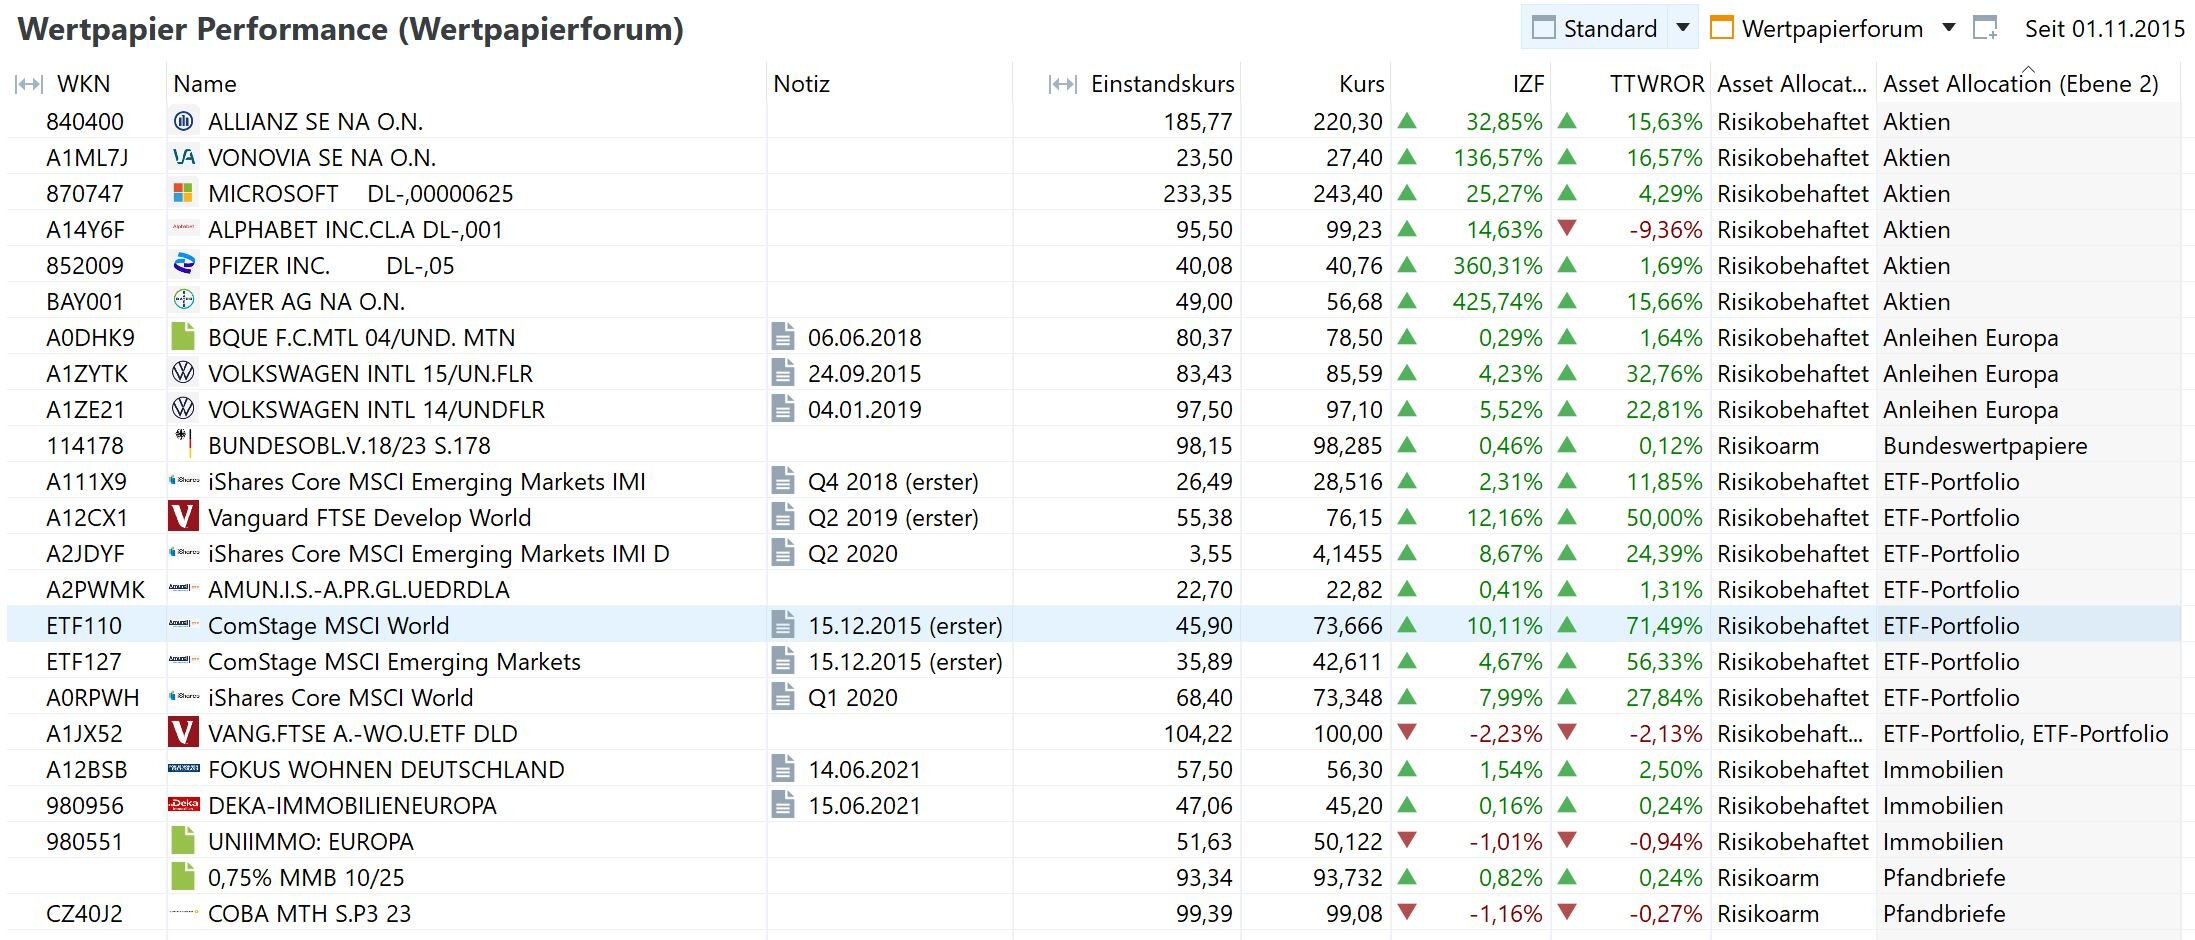Open the Standard view dropdown arrow
Image resolution: width=2195 pixels, height=940 pixels.
[x=1683, y=28]
